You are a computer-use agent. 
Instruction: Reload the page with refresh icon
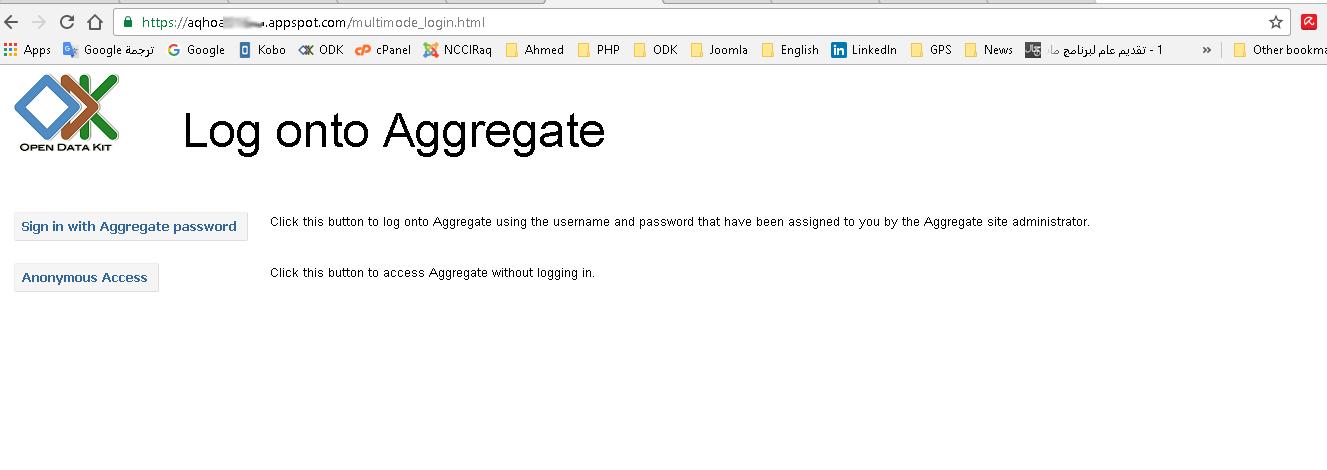(66, 22)
